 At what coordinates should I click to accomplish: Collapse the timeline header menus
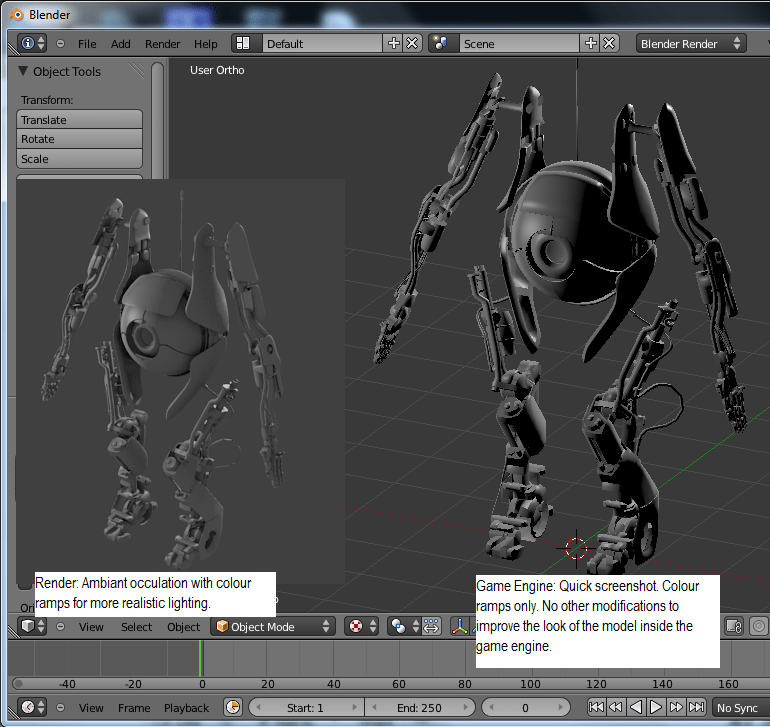pos(61,707)
